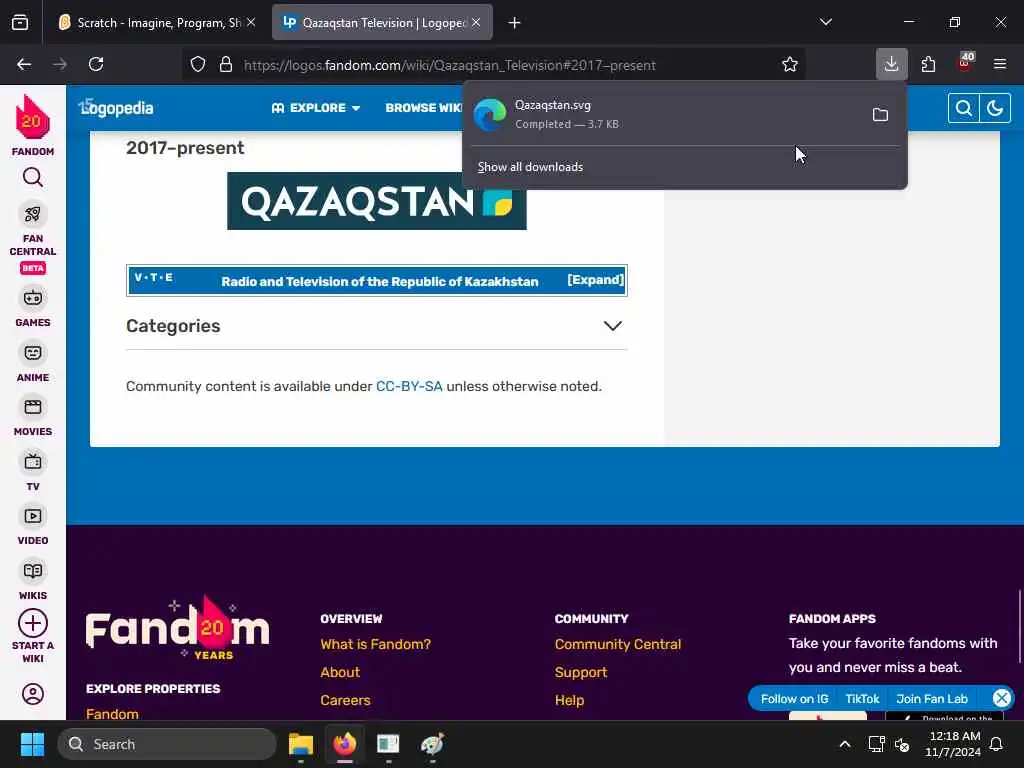Image resolution: width=1024 pixels, height=768 pixels.
Task: Open the Movies clapperboard icon
Action: (x=33, y=408)
